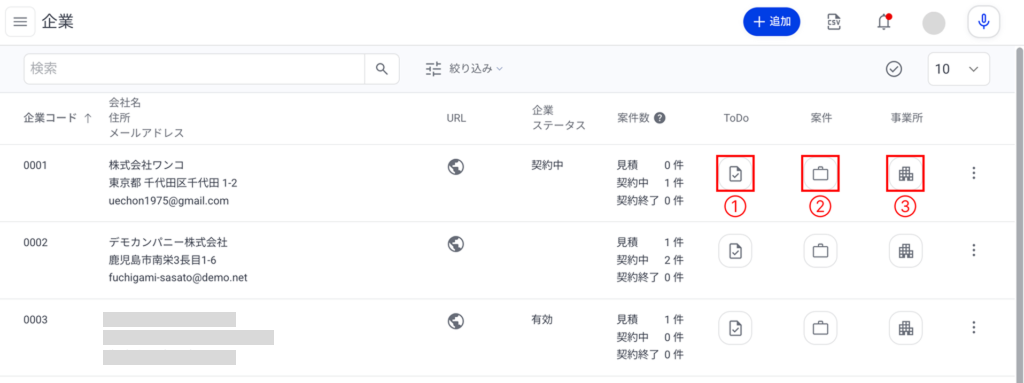Expand the 絞り込み filter dropdown
The height and width of the screenshot is (383, 1024).
(464, 69)
